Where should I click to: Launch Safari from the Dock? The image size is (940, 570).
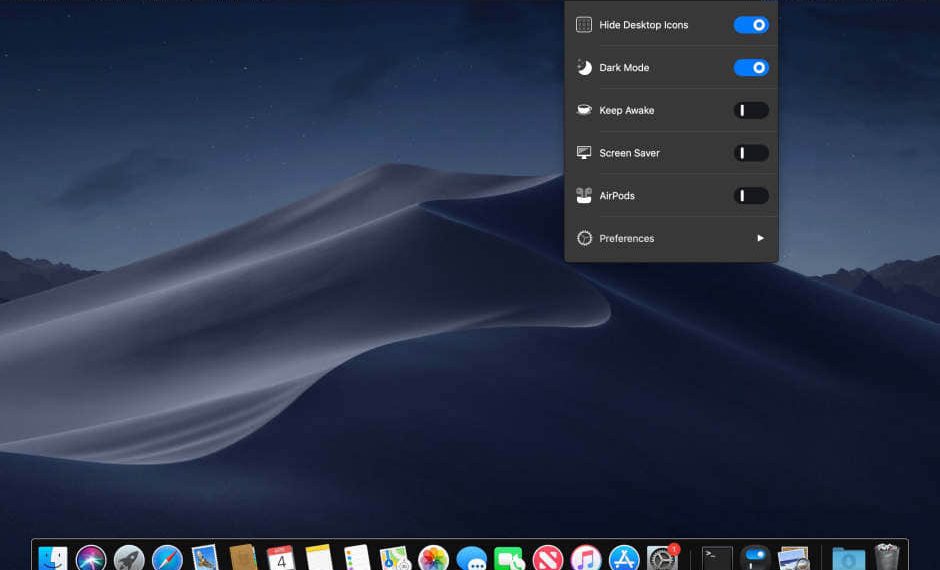point(167,558)
